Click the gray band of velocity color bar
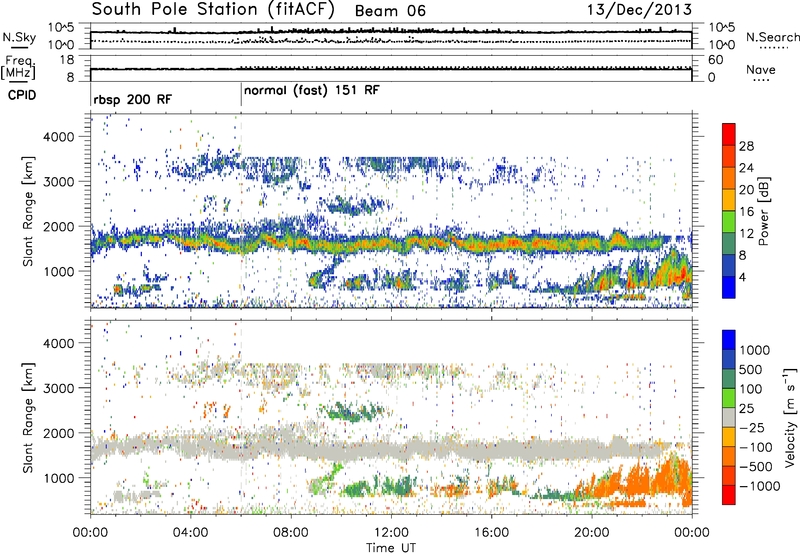 click(729, 418)
